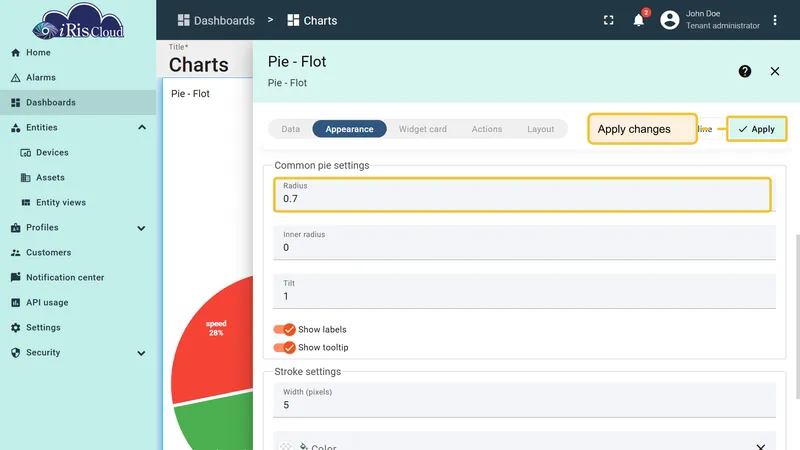Click the stroke Color swatch
The width and height of the screenshot is (800, 450).
(x=286, y=446)
